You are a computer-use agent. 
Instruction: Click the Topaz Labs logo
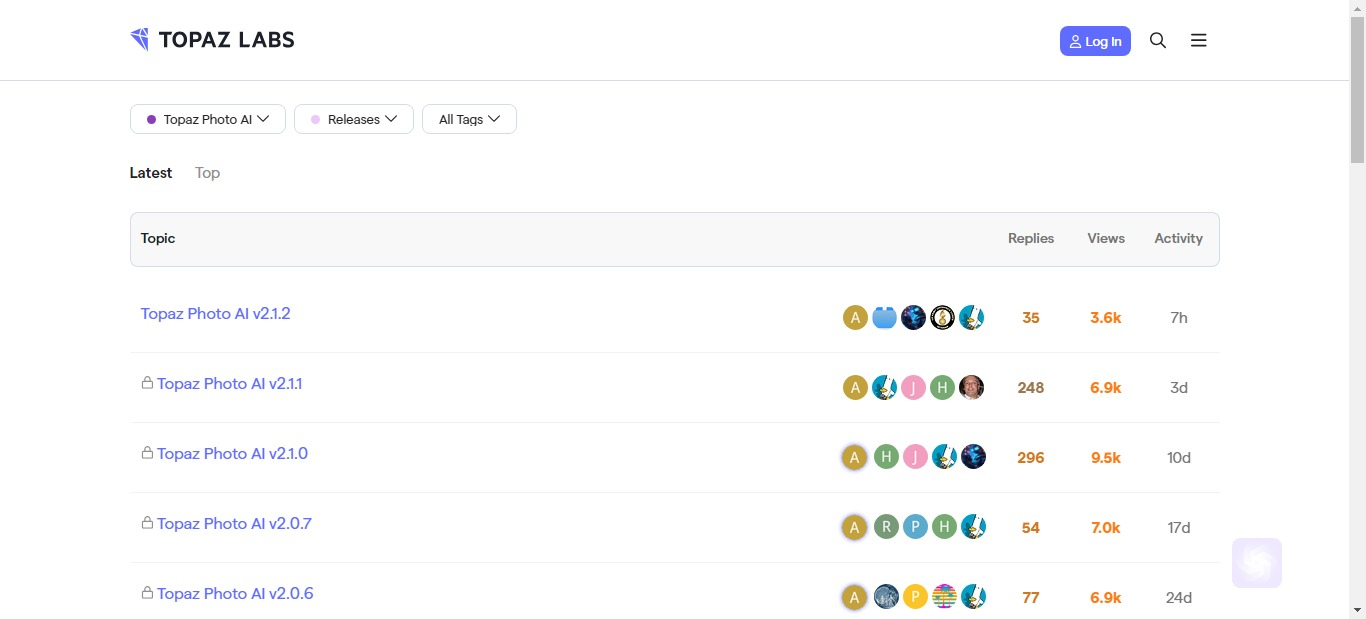212,40
